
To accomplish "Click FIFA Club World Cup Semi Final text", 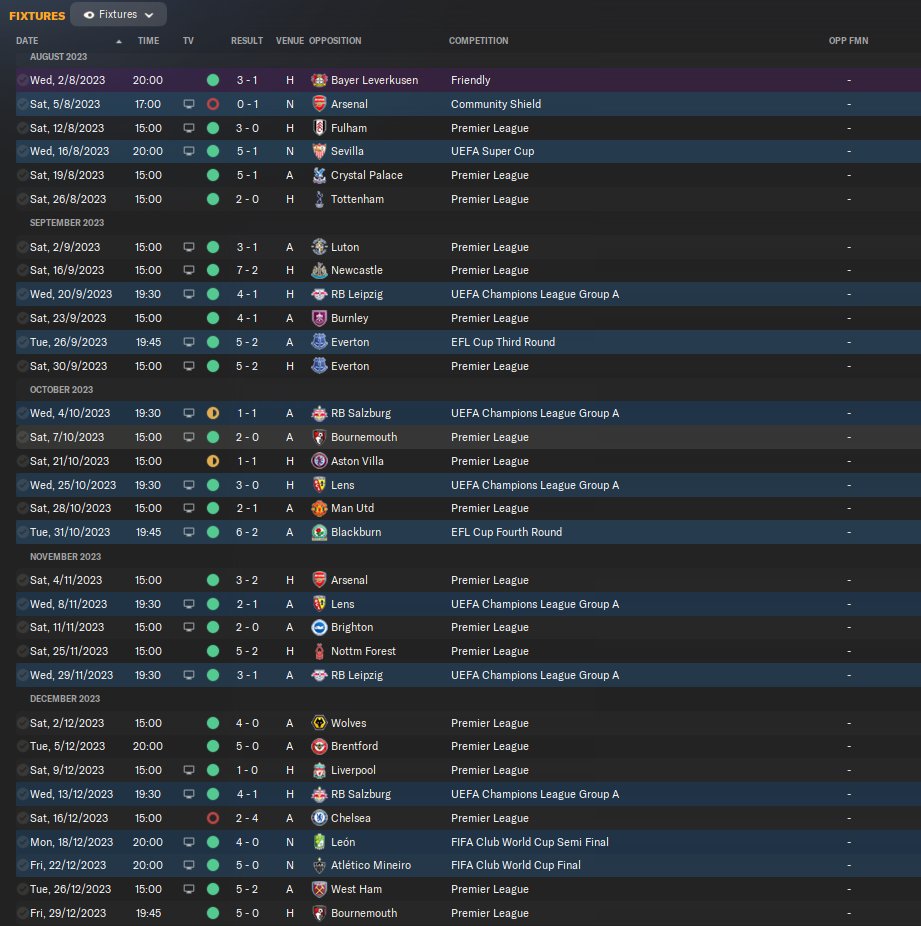I will pyautogui.click(x=530, y=843).
